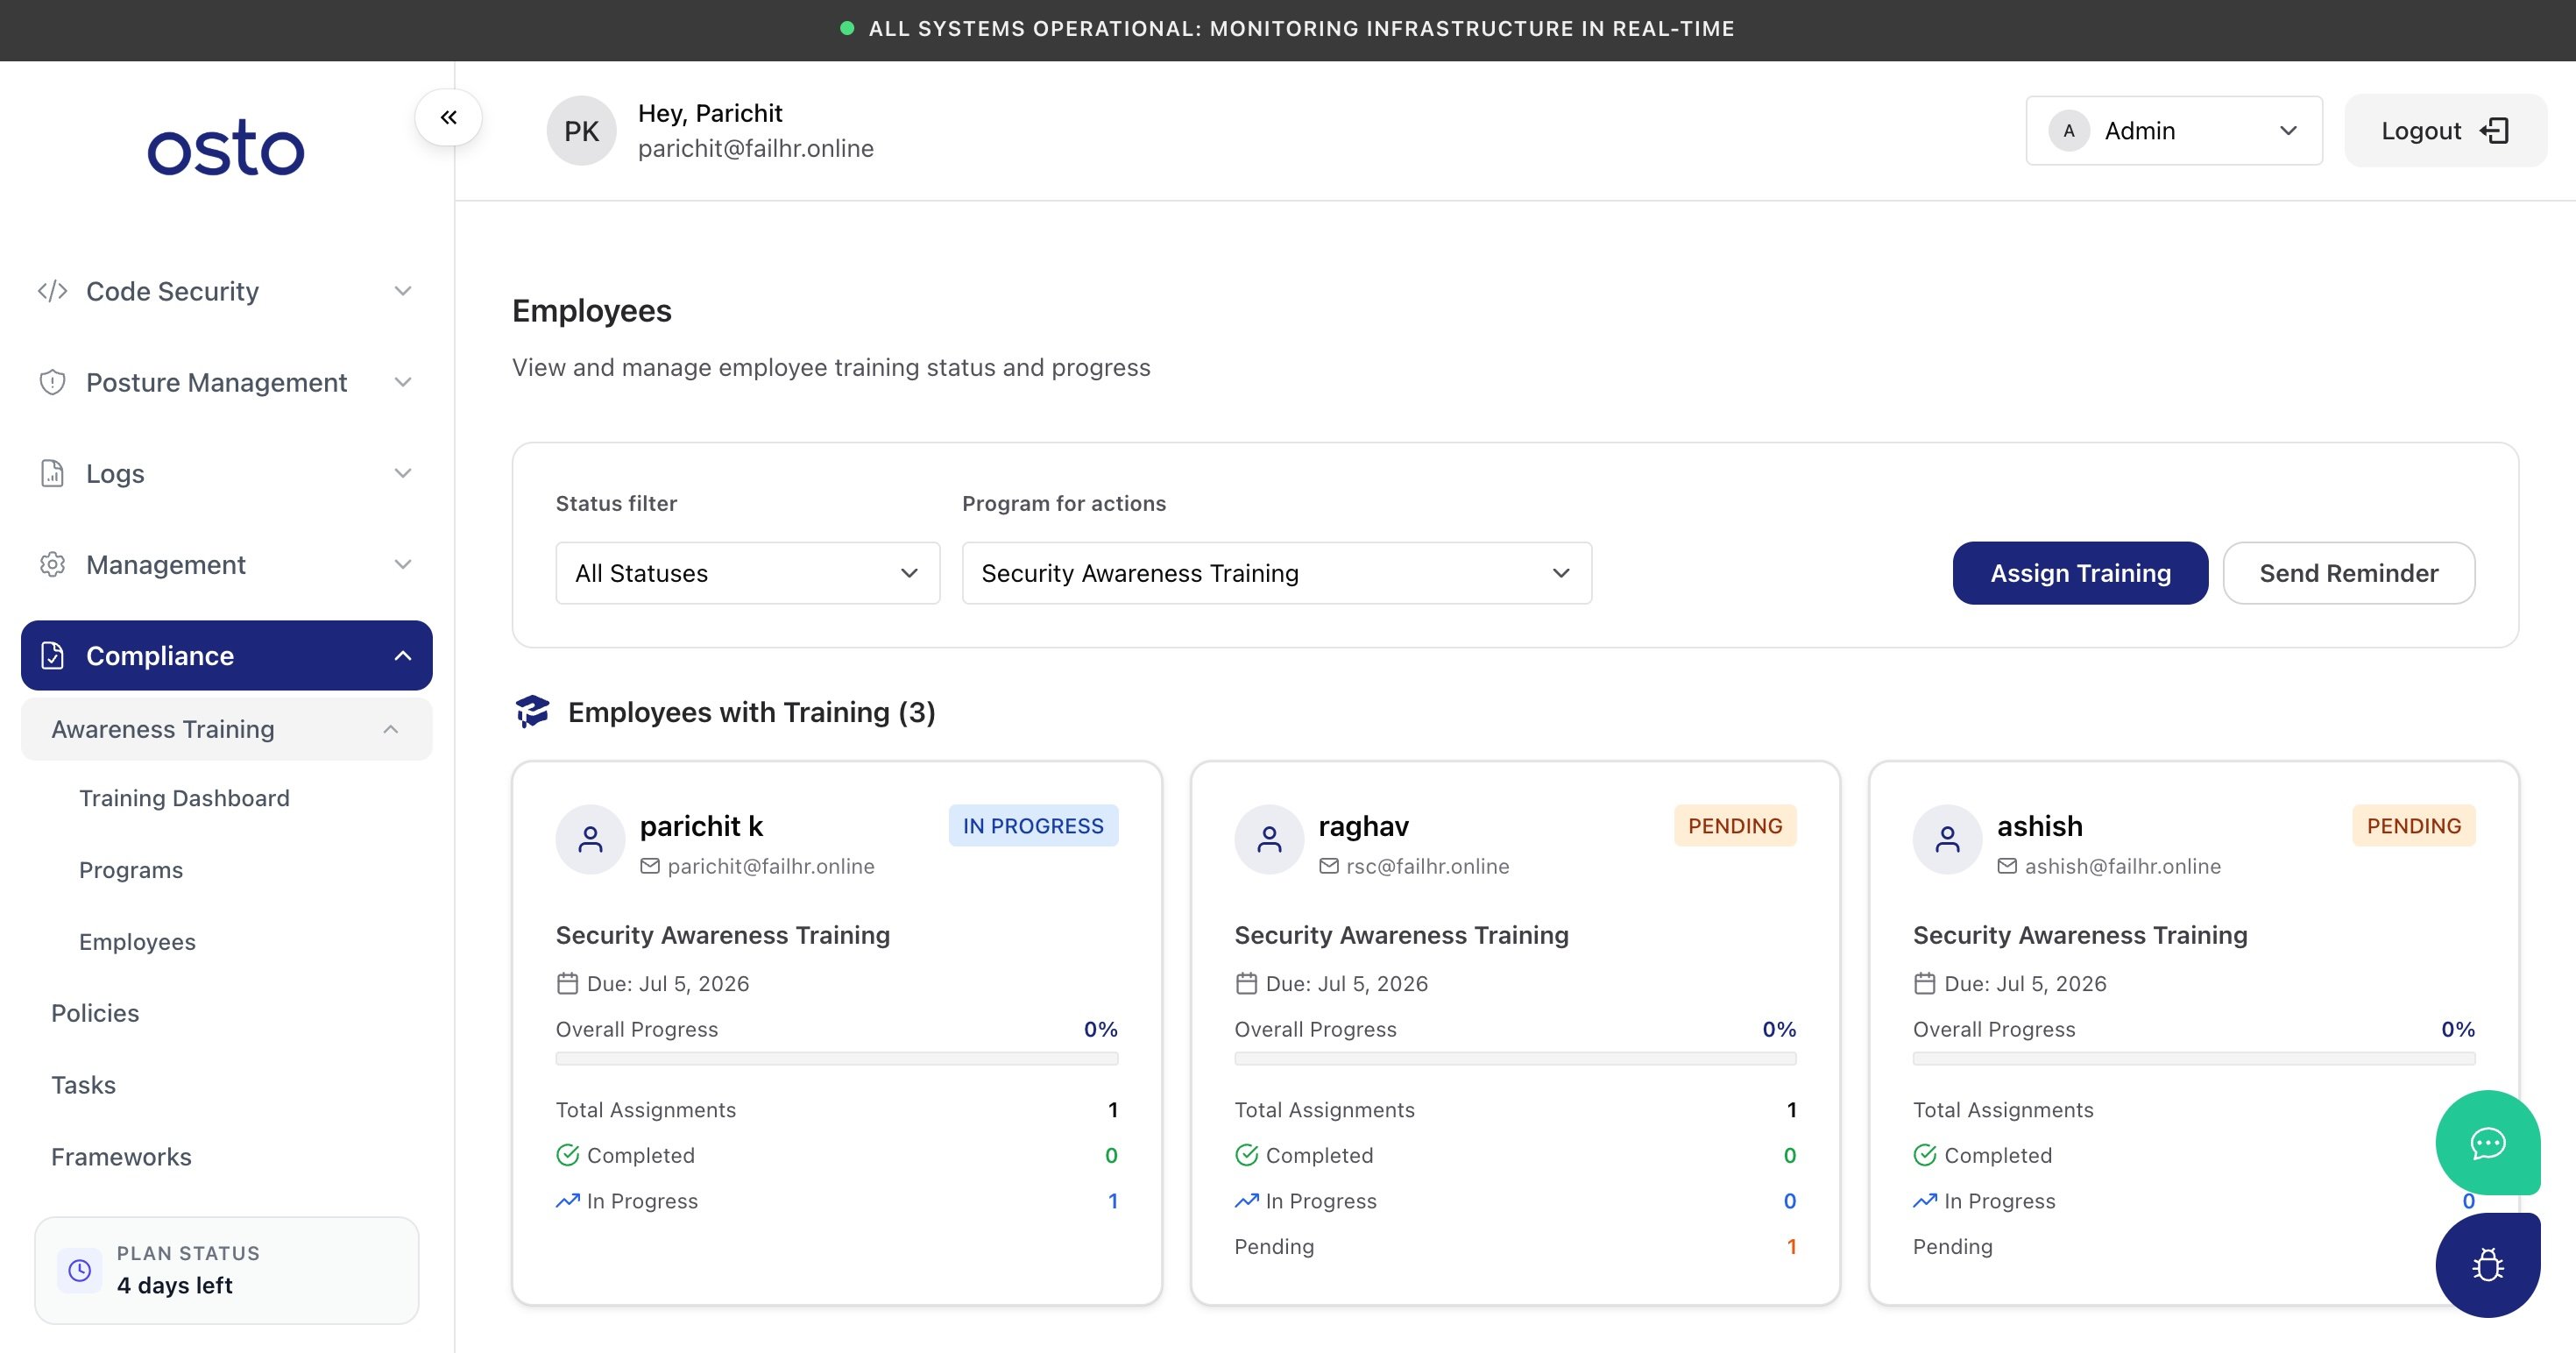
Task: Click ashish's PENDING status badge
Action: point(2413,826)
